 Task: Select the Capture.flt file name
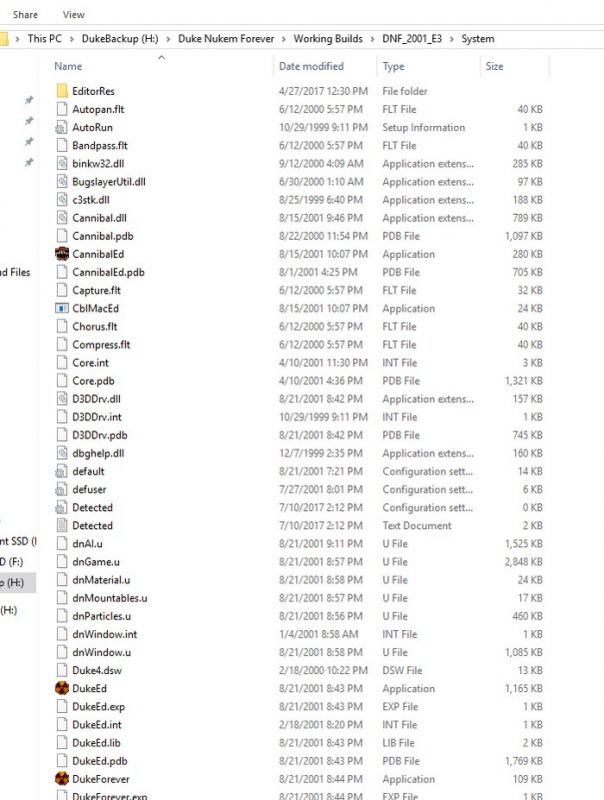[x=96, y=290]
